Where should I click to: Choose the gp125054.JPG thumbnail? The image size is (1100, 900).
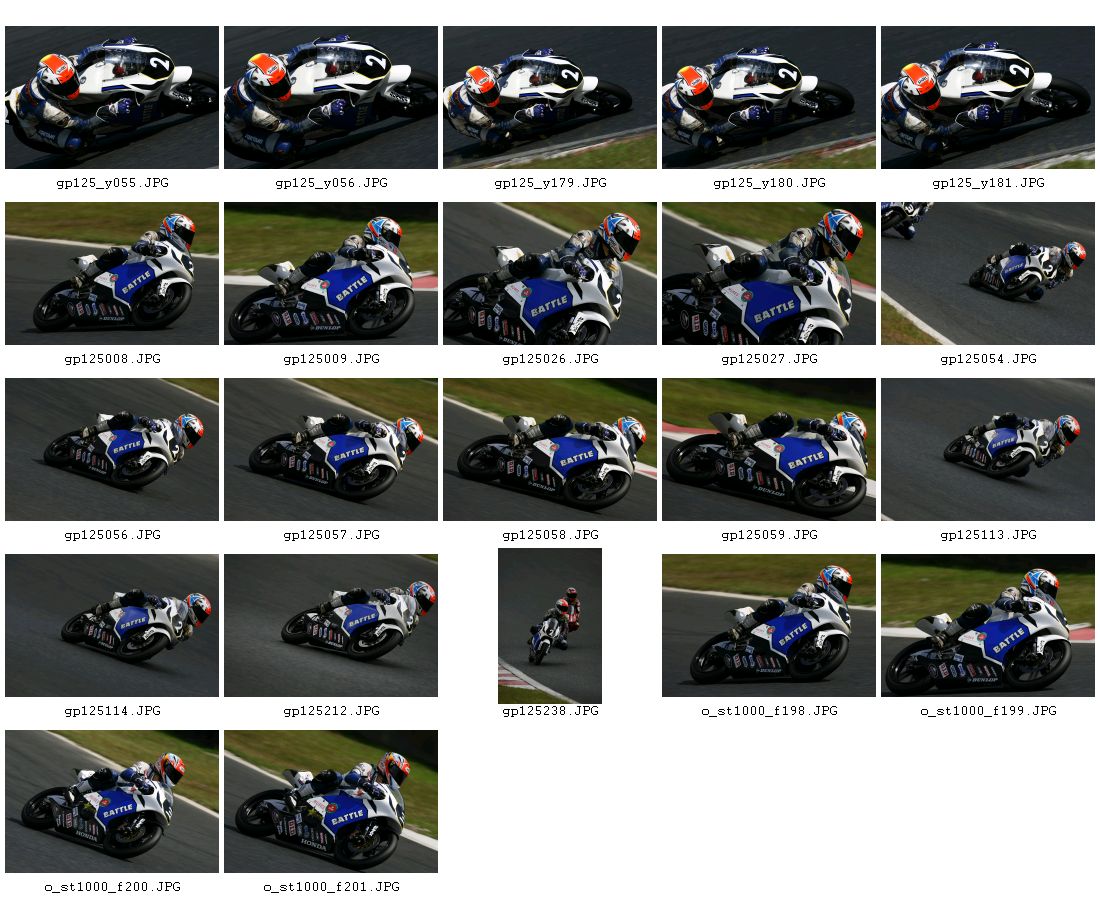coord(987,274)
